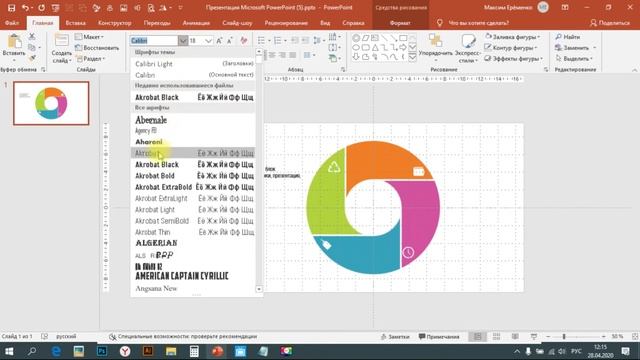The width and height of the screenshot is (640, 360).
Task: Expand the Выделить select dropdown
Action: click(x=574, y=59)
